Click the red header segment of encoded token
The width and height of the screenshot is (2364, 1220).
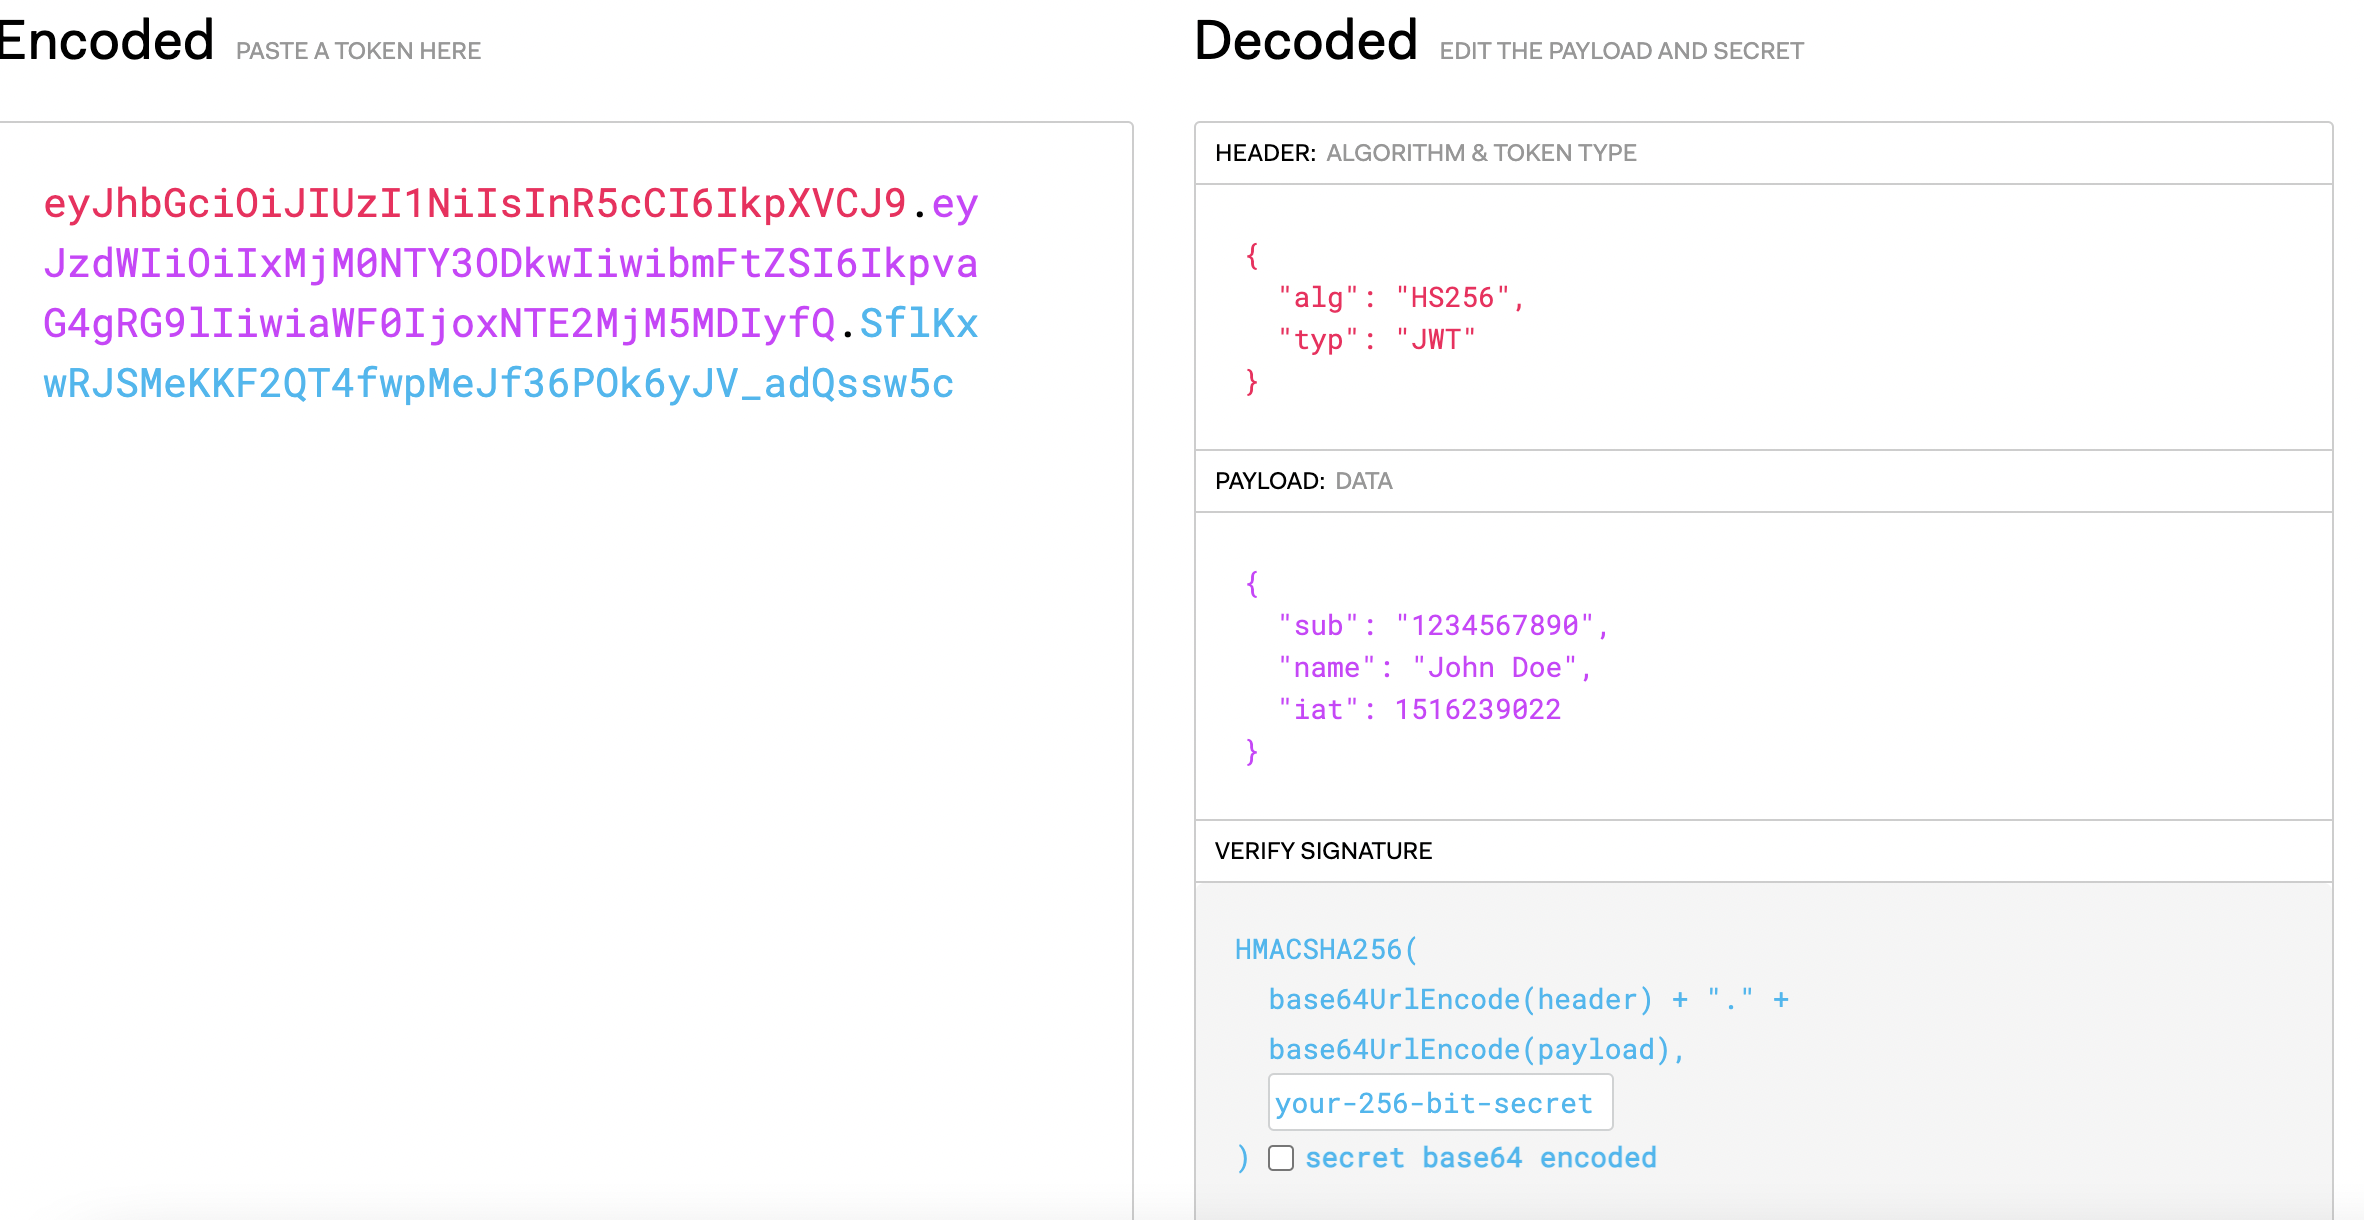475,204
